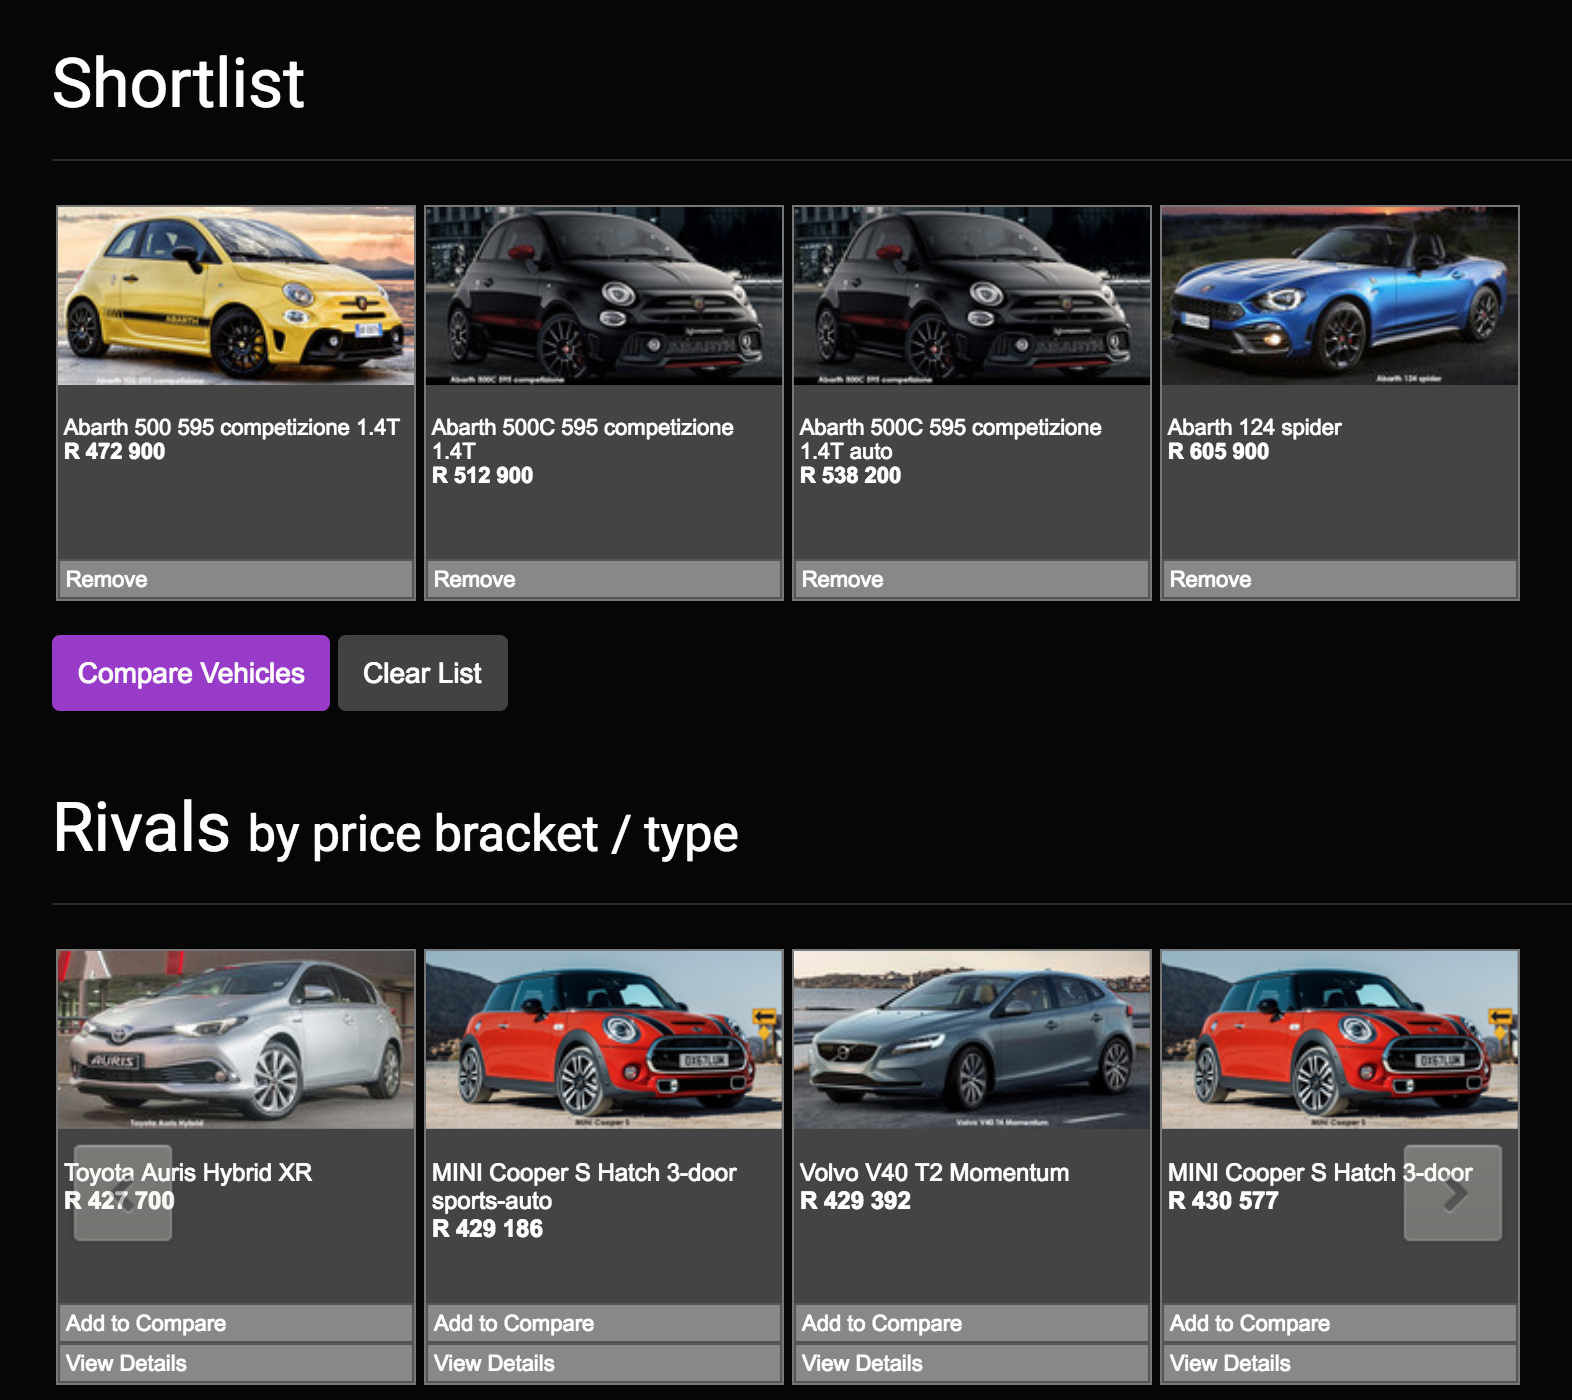Viewport: 1572px width, 1400px height.
Task: Click the Abarth 124 spider title
Action: click(1254, 427)
